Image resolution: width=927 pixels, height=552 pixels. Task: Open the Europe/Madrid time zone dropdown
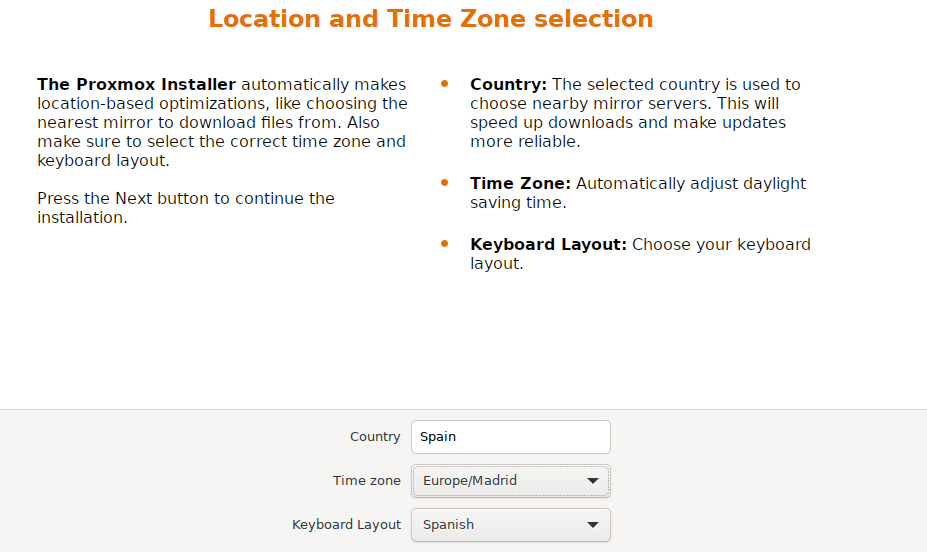[500, 481]
